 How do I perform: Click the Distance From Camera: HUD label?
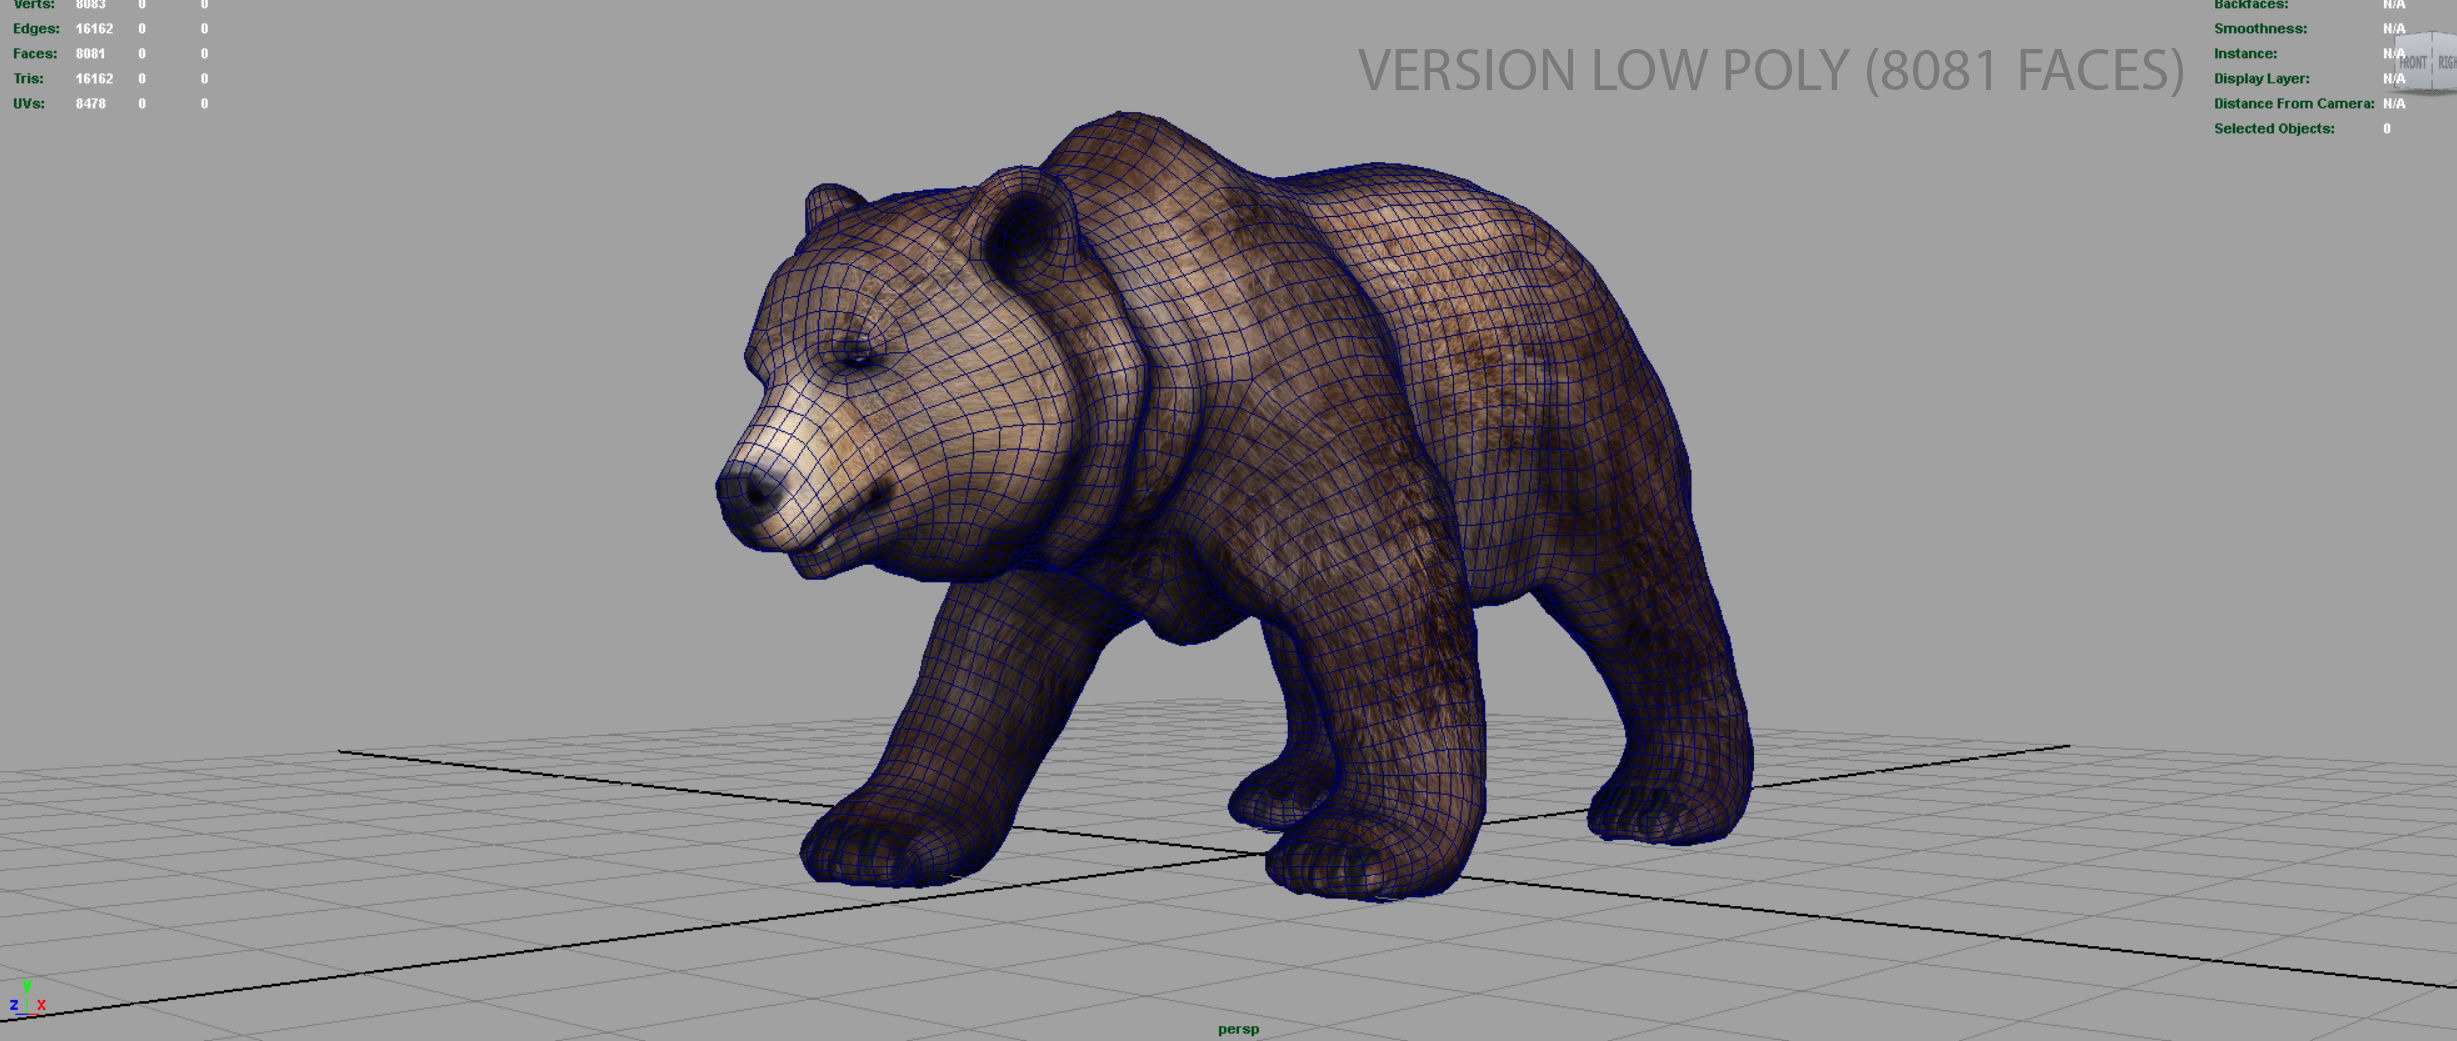point(2294,104)
